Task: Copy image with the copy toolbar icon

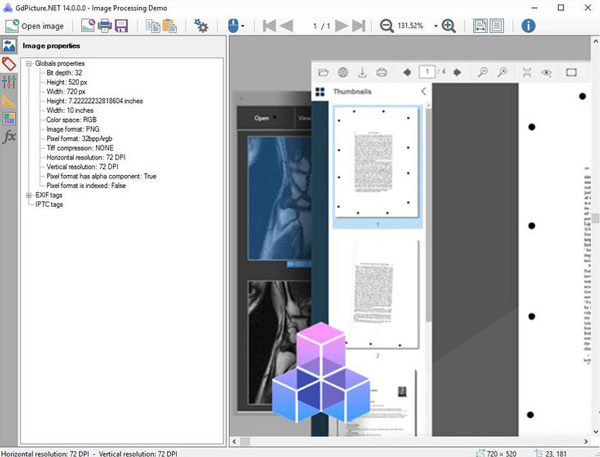Action: [152, 25]
